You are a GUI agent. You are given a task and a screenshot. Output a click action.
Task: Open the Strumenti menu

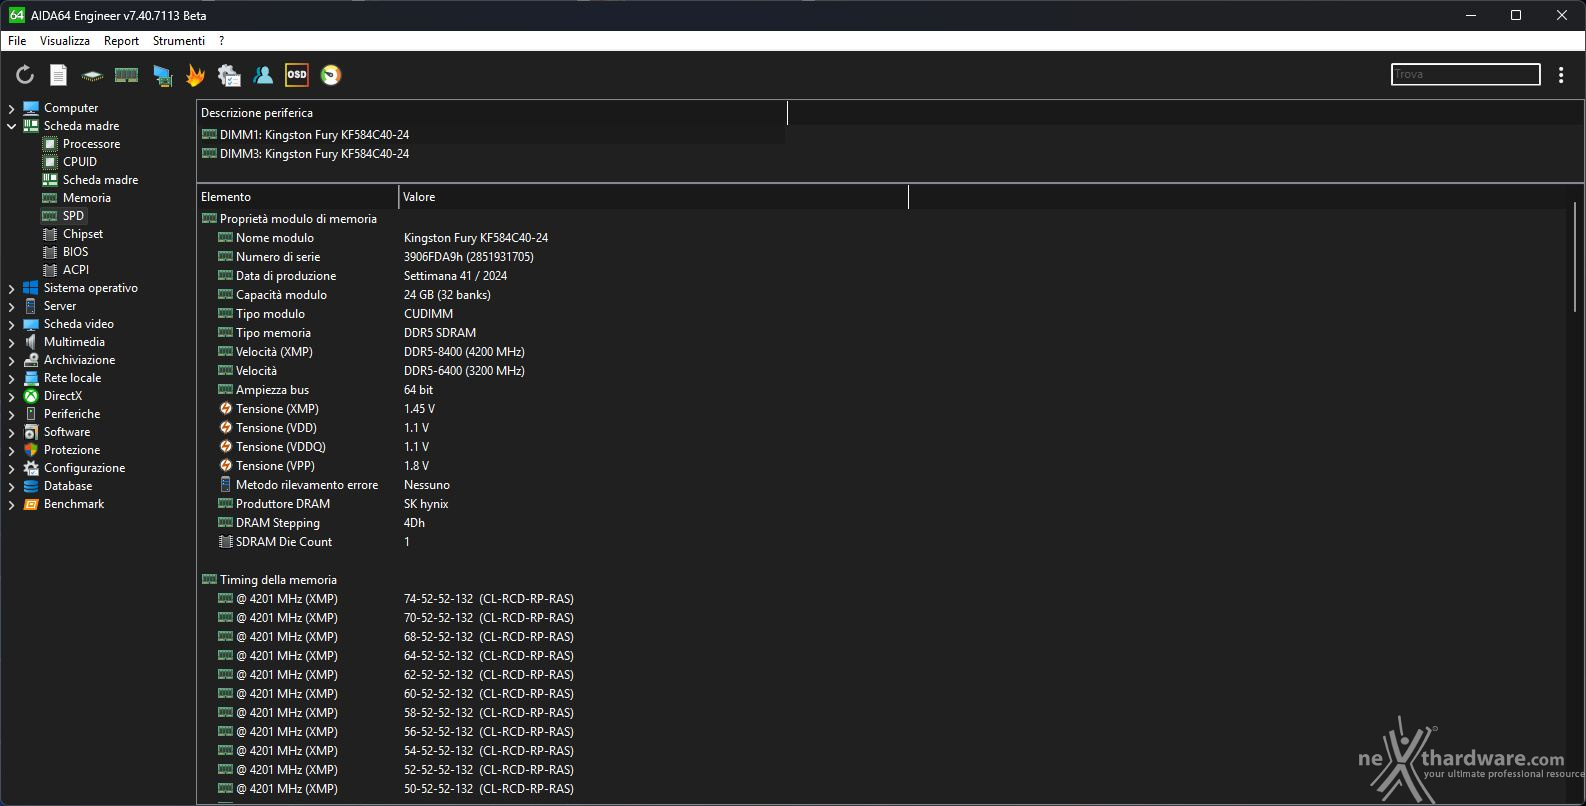click(x=179, y=41)
